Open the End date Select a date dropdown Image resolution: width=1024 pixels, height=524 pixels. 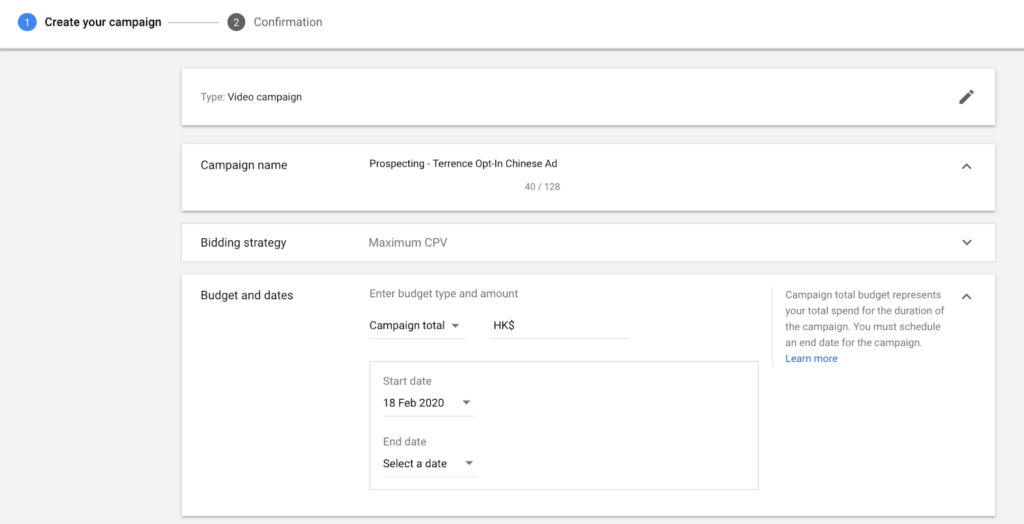pos(430,464)
